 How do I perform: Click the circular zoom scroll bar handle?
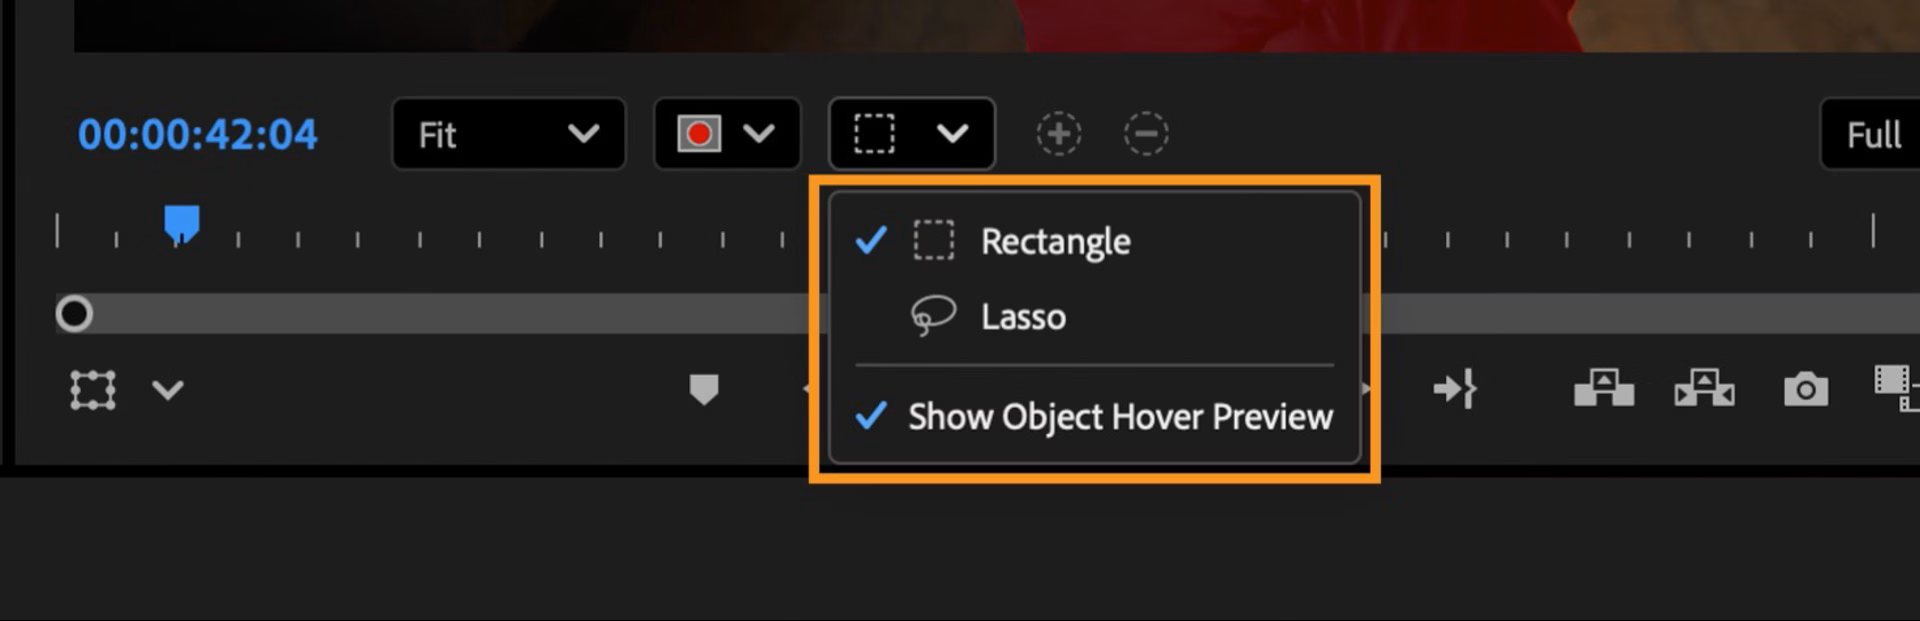coord(74,314)
